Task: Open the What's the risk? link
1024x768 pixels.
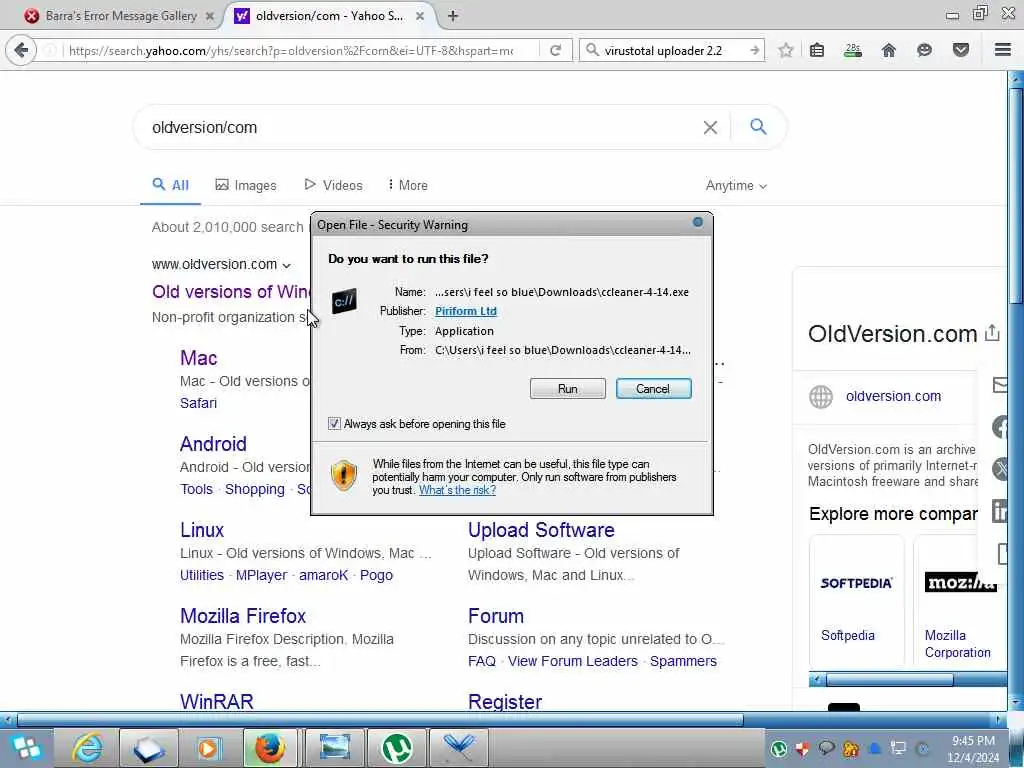Action: pyautogui.click(x=457, y=490)
